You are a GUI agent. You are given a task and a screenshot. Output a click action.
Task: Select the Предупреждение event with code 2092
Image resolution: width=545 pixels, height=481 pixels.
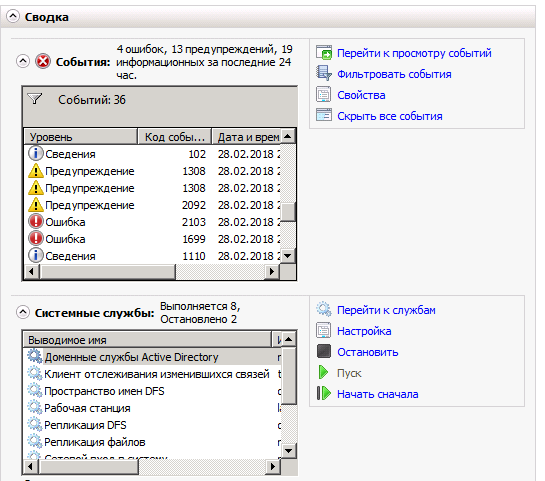[153, 205]
